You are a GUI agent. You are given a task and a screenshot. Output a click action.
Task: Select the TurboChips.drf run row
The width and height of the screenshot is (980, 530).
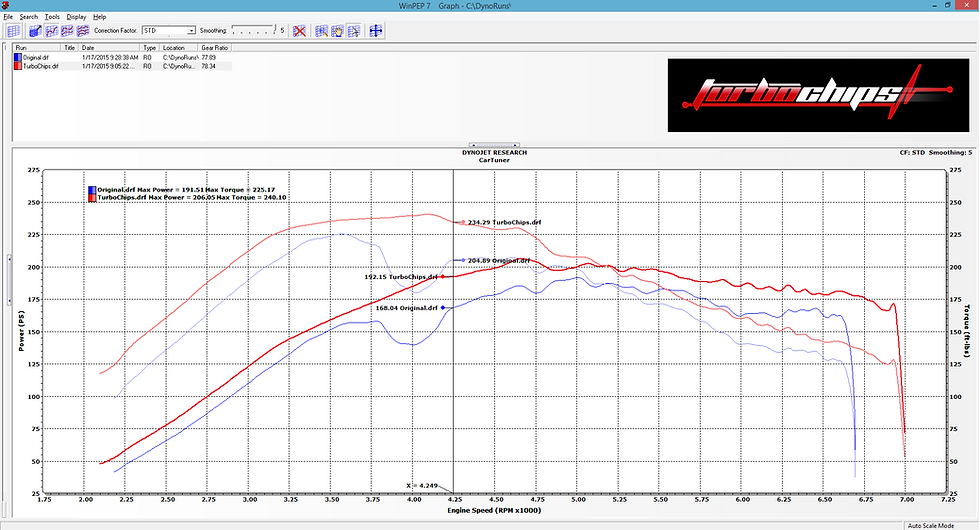tap(122, 66)
